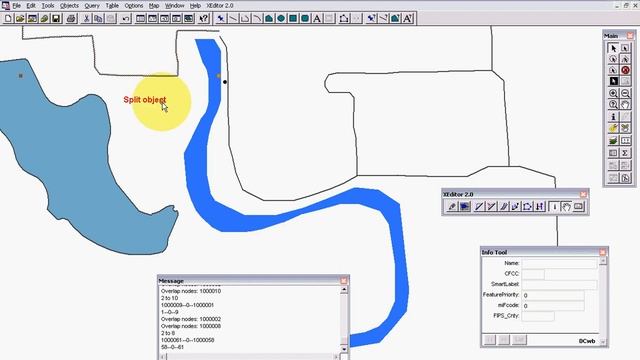
Task: Select the Symbol drawing tool
Action: 220,18
